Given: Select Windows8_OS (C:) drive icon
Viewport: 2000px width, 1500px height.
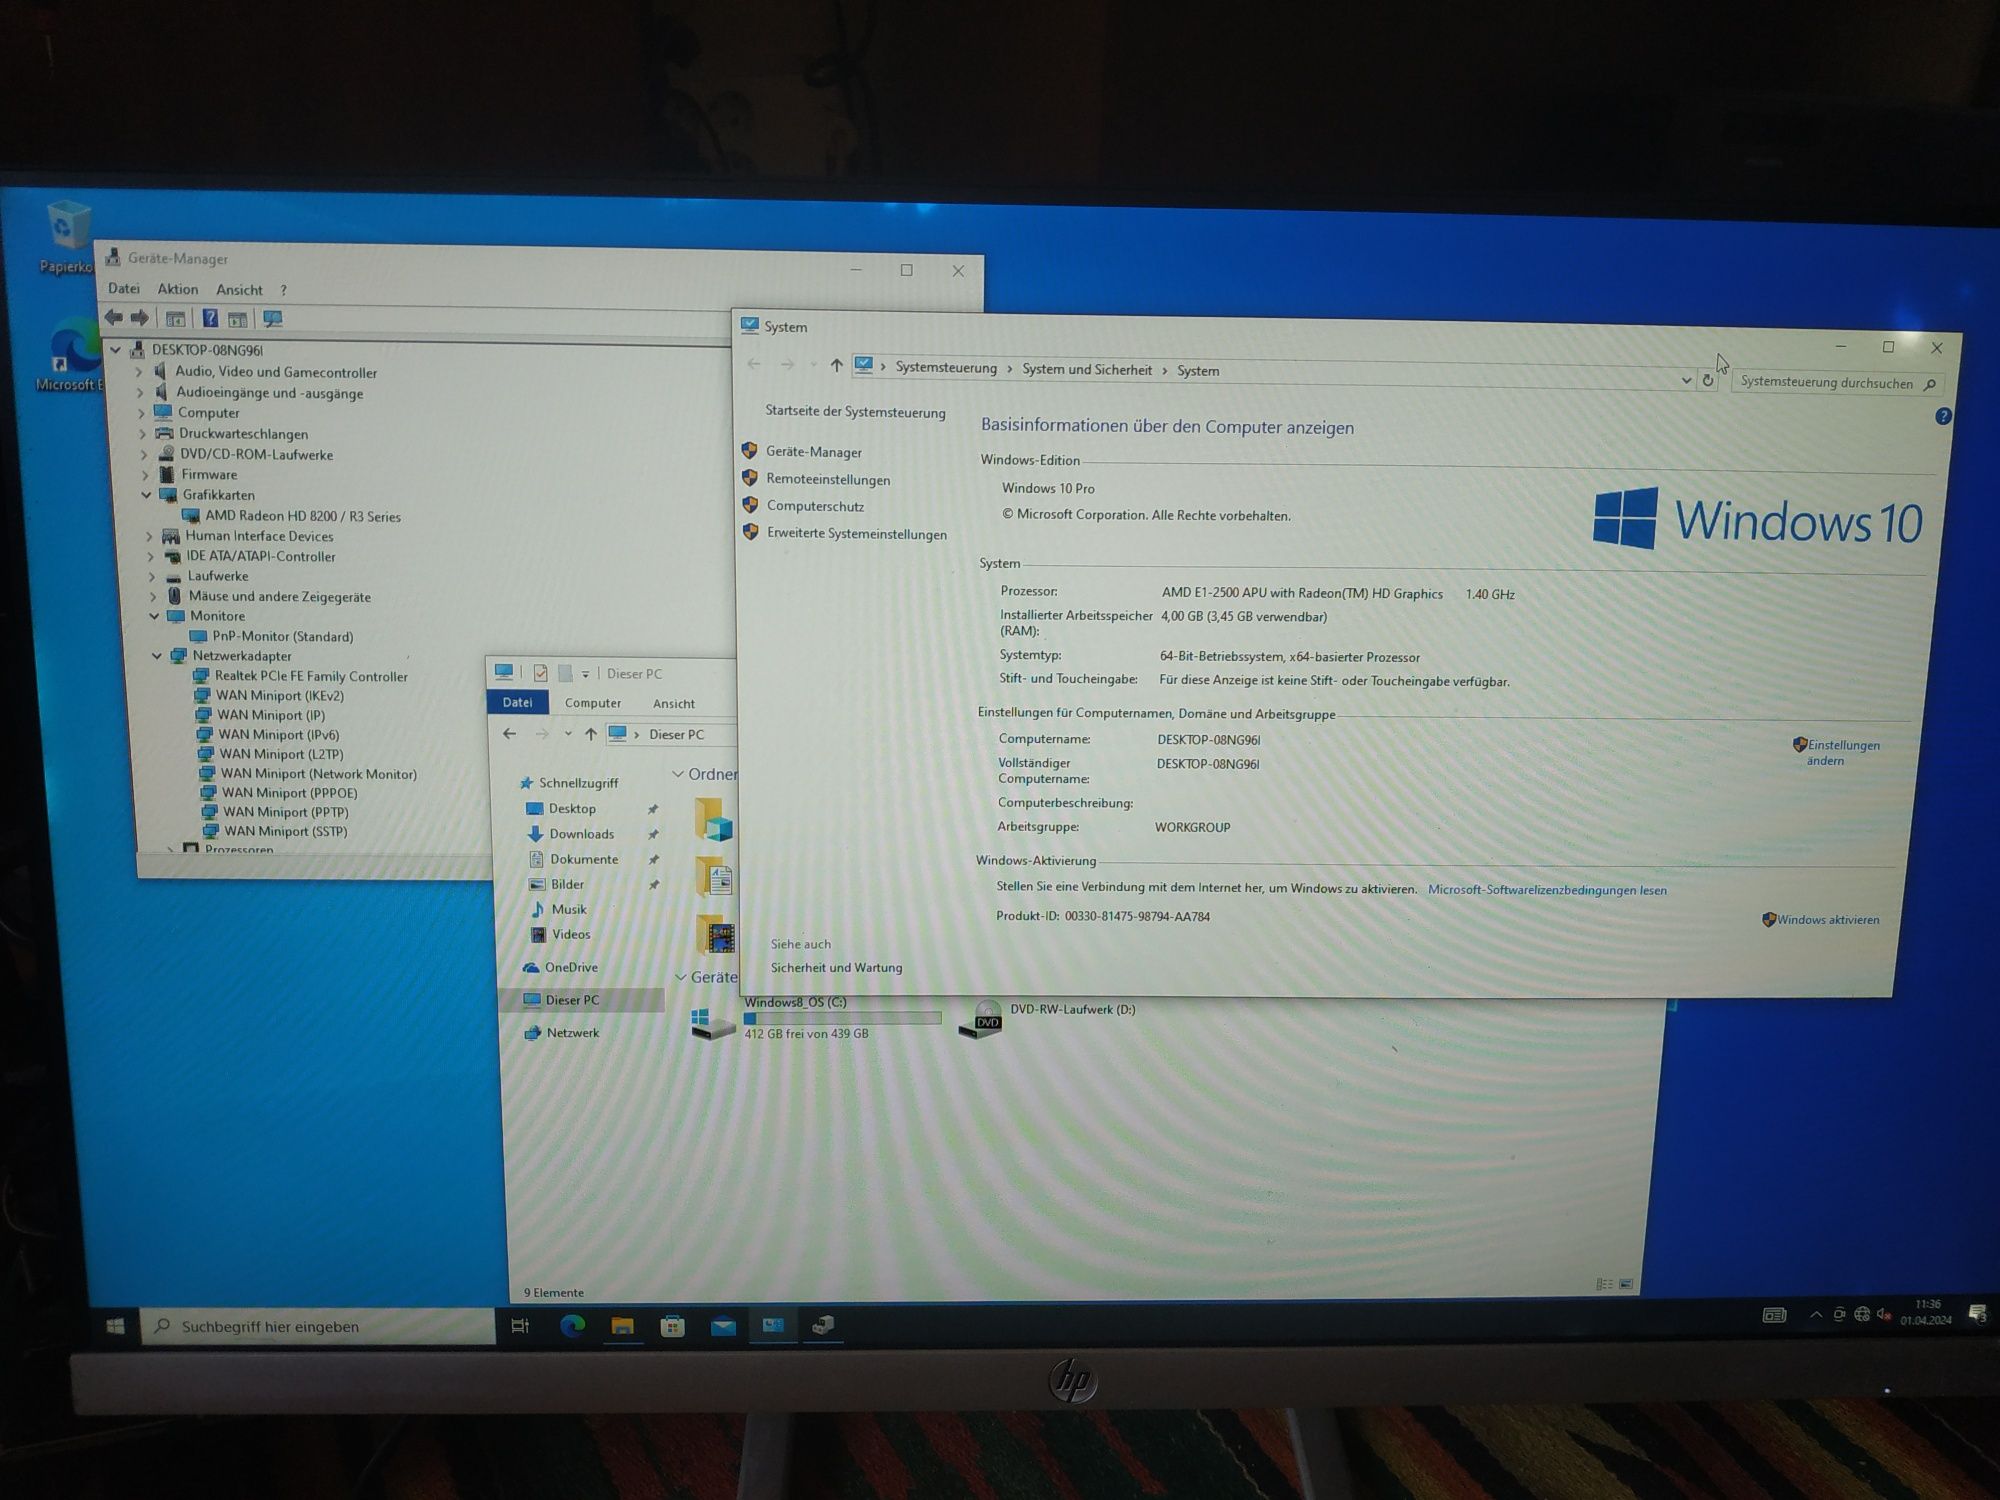Looking at the screenshot, I should click(713, 1024).
